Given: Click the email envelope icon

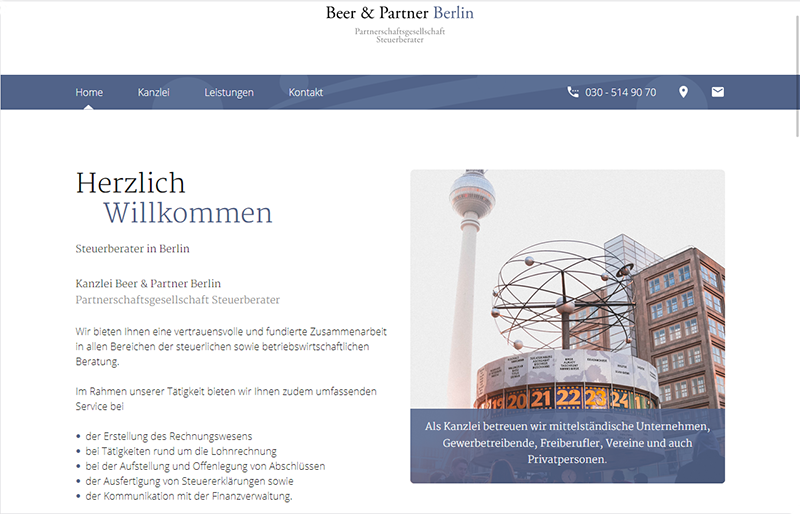Looking at the screenshot, I should point(717,92).
